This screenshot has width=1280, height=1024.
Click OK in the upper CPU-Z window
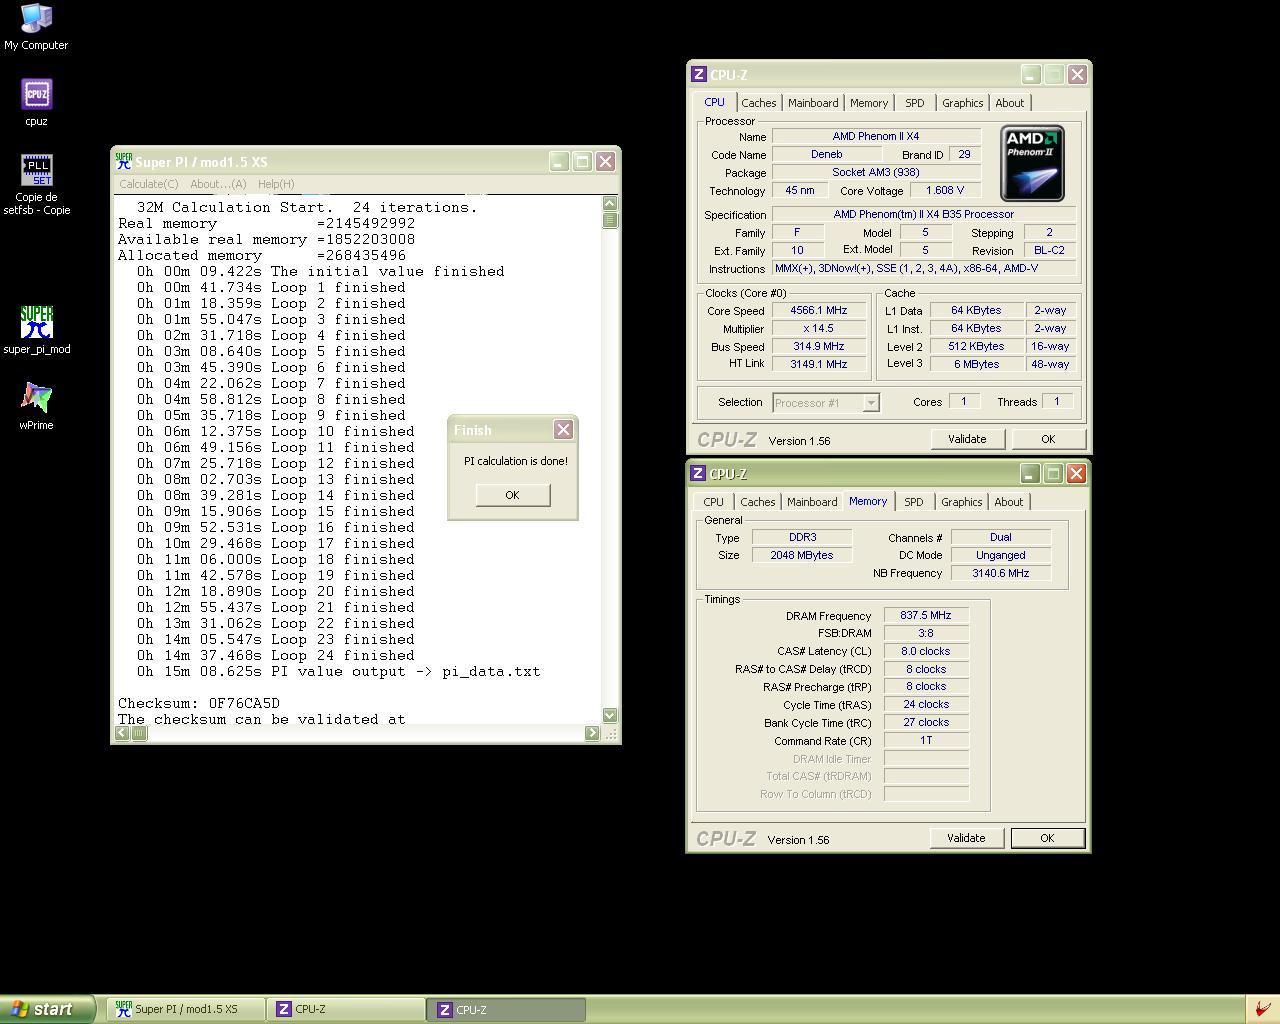1047,439
